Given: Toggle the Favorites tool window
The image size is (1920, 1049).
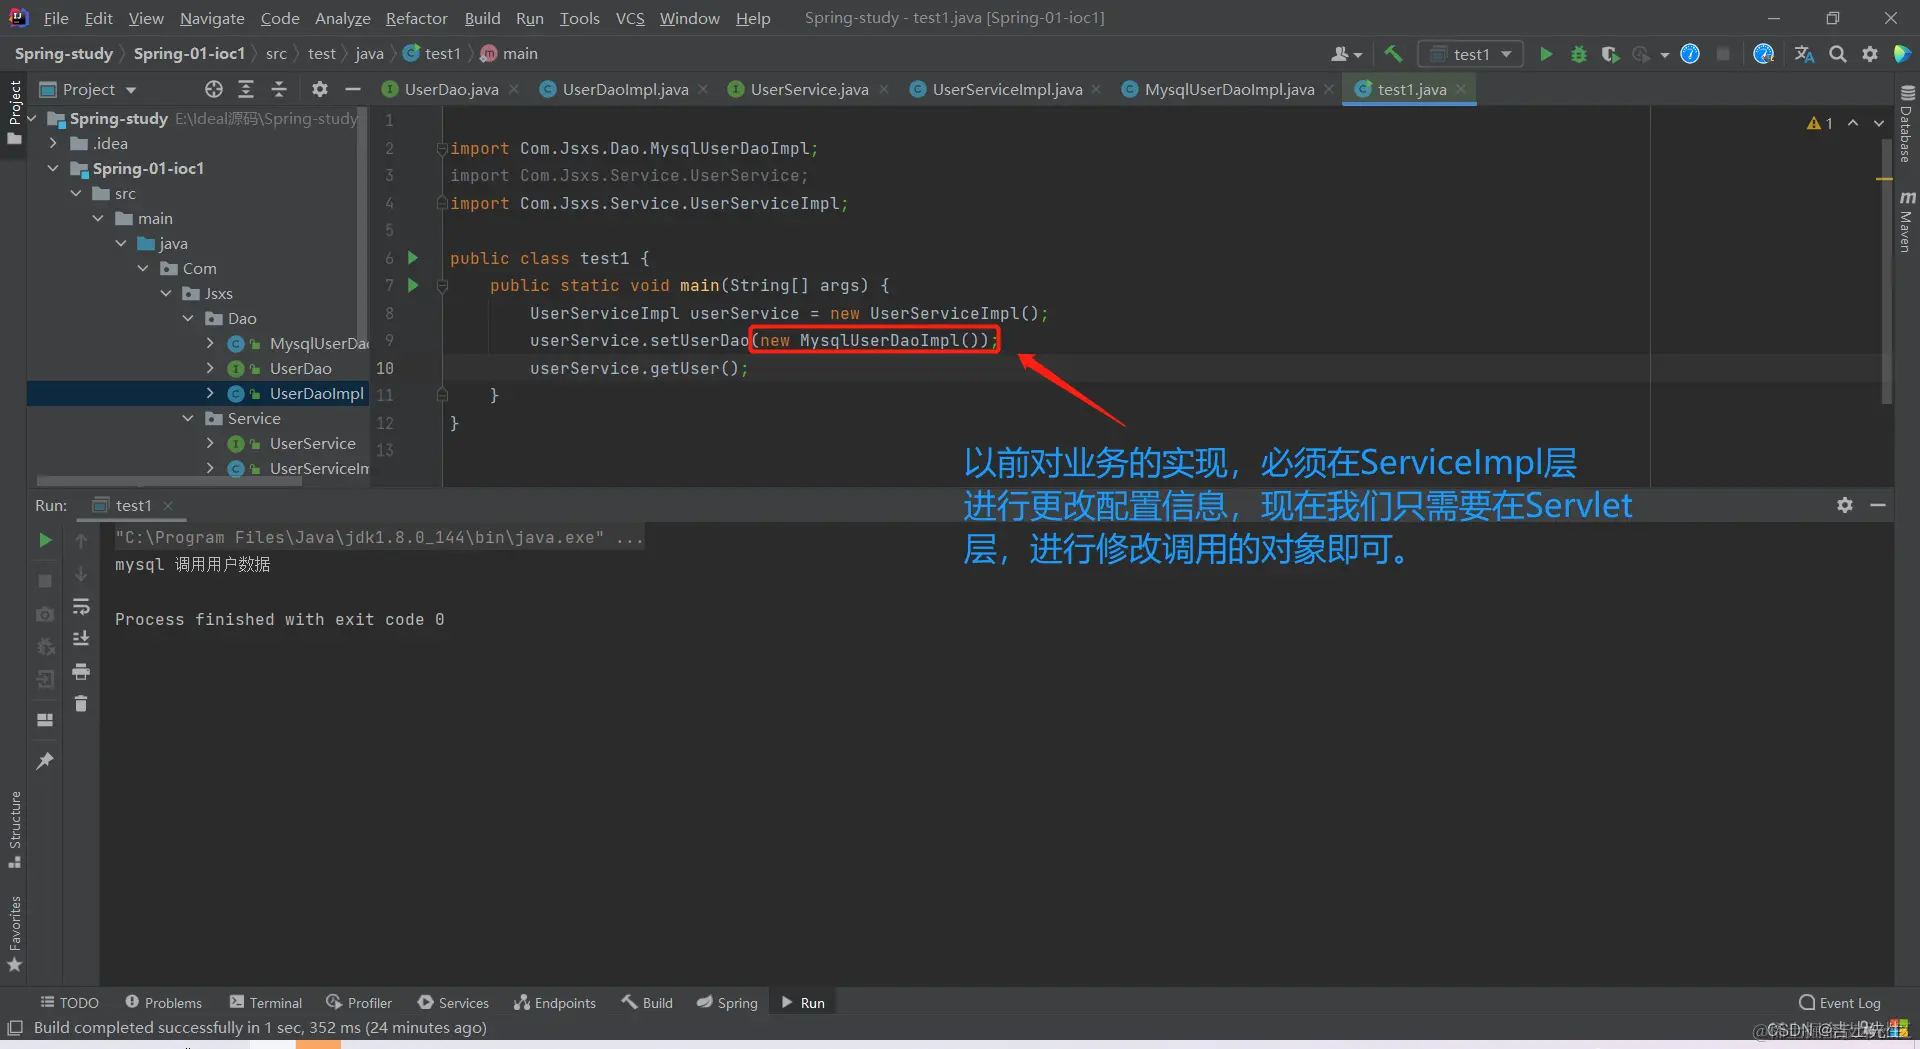Looking at the screenshot, I should pos(15,934).
